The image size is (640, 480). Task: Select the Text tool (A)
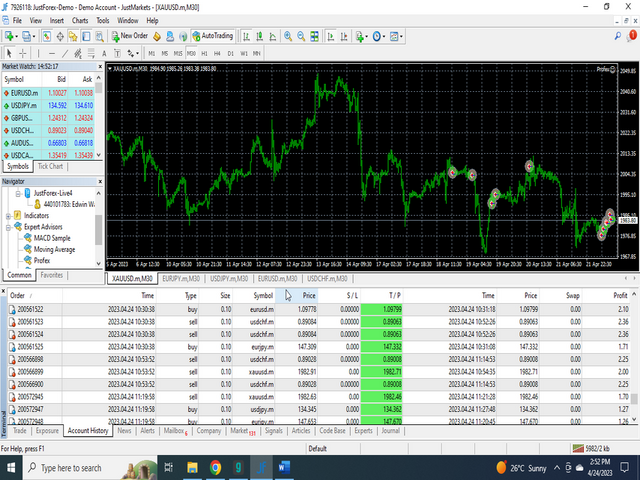[x=104, y=53]
